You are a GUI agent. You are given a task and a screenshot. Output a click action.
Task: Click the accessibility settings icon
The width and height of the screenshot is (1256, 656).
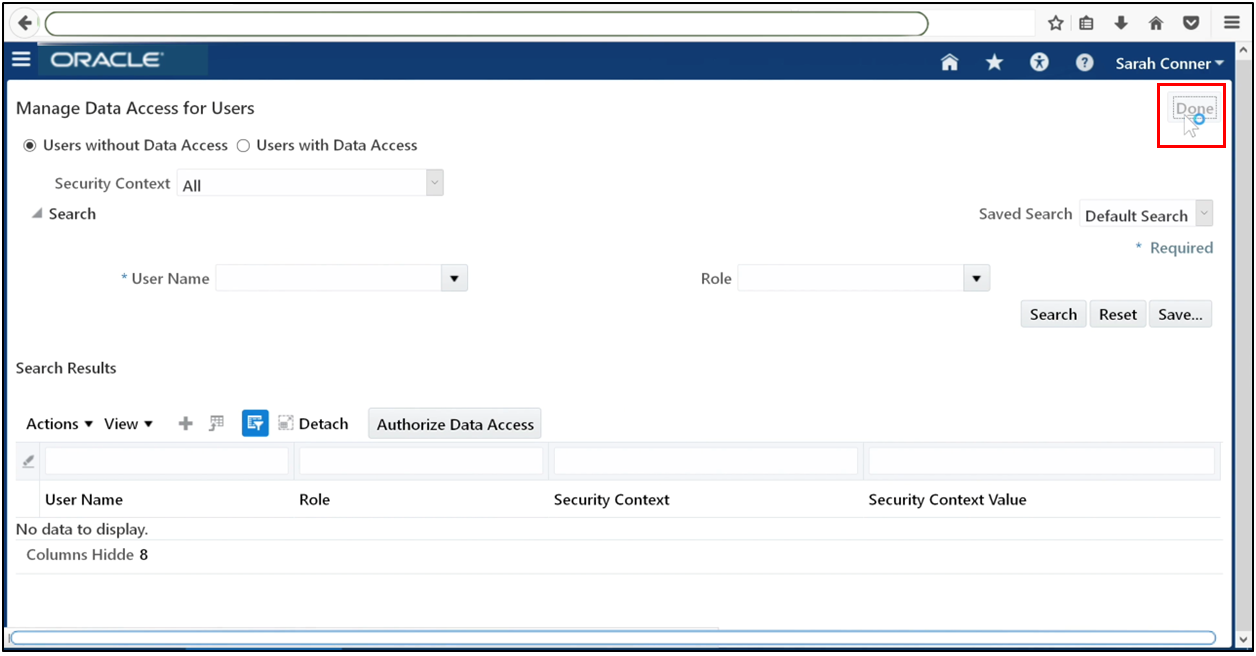click(1039, 62)
